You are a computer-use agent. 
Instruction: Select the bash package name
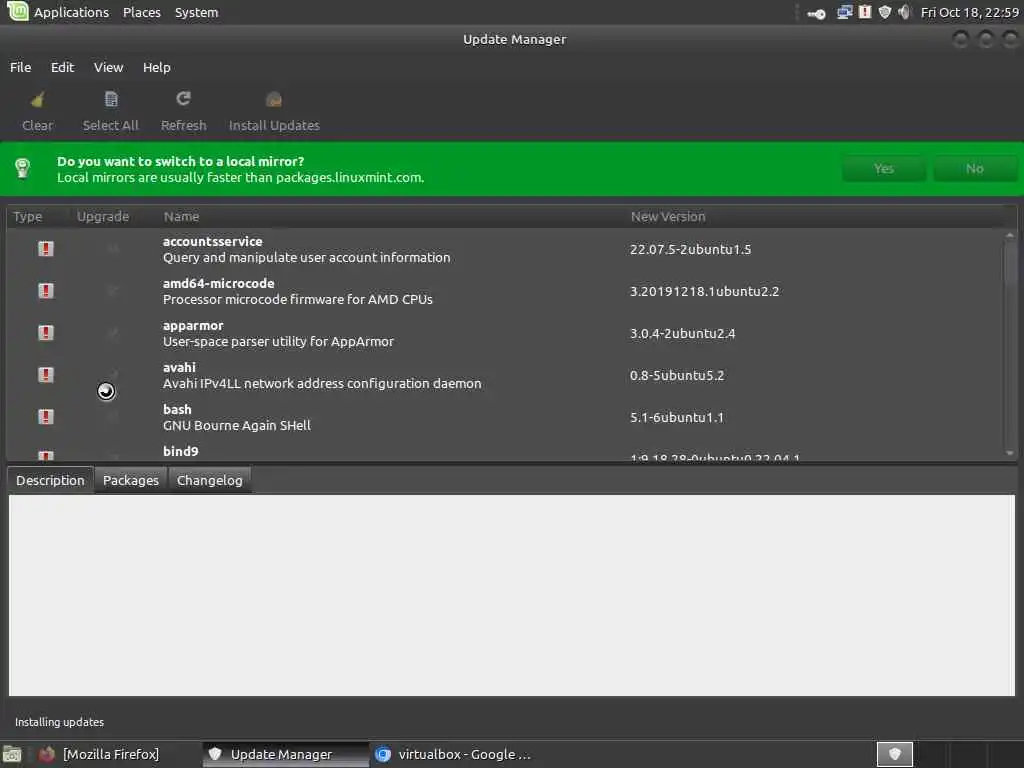tap(177, 409)
